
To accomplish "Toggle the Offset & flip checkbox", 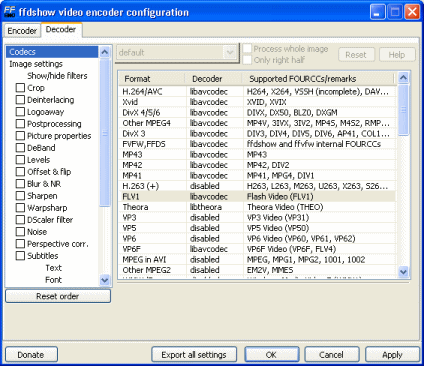I will point(20,172).
